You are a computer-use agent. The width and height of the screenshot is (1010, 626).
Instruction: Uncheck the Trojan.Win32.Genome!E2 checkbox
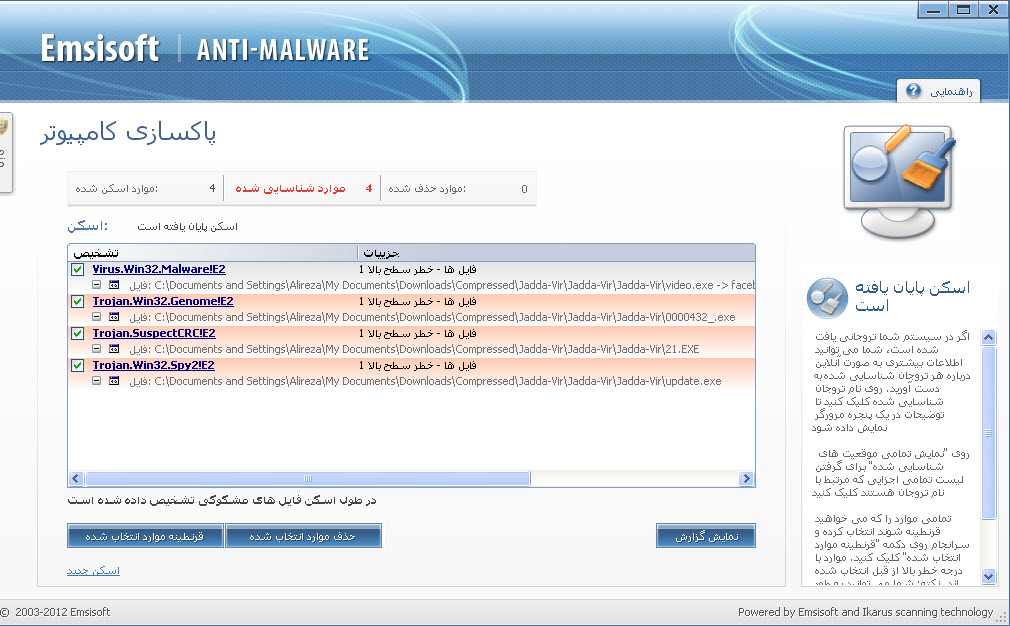[78, 301]
